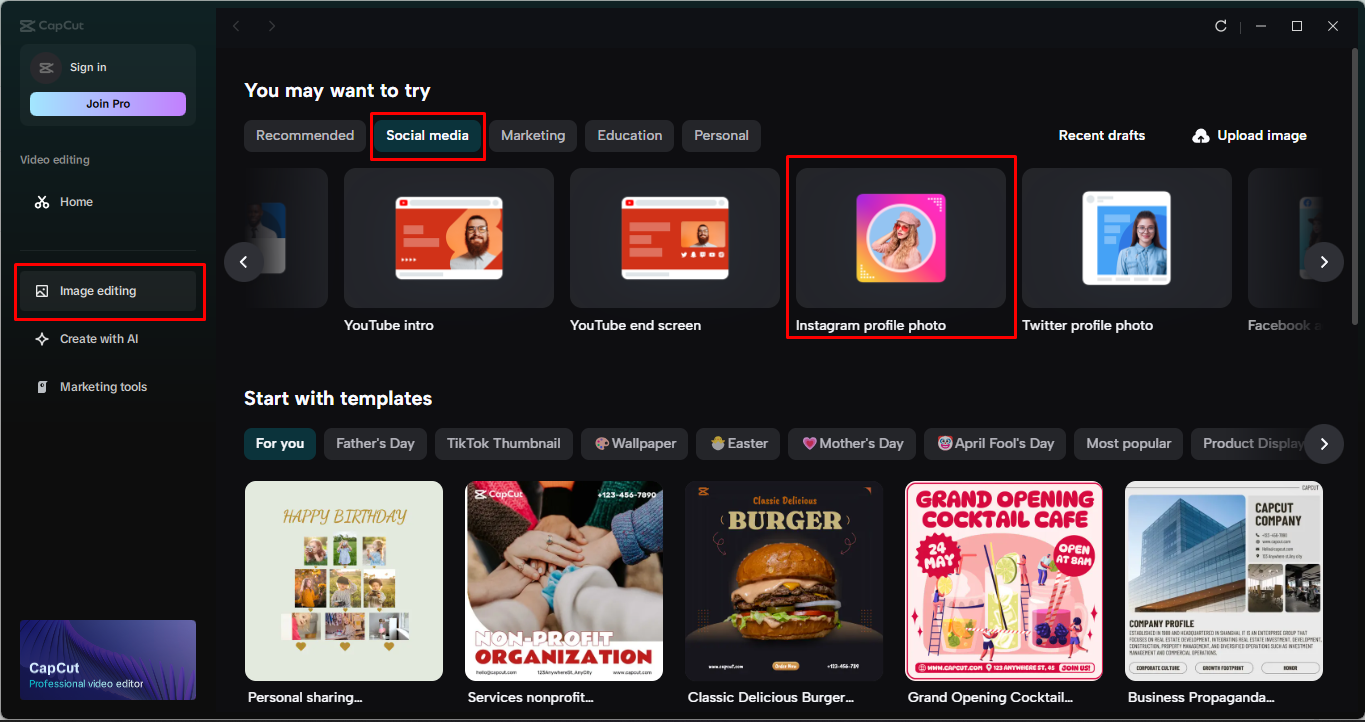
Task: Select the Education category chip
Action: click(x=628, y=135)
